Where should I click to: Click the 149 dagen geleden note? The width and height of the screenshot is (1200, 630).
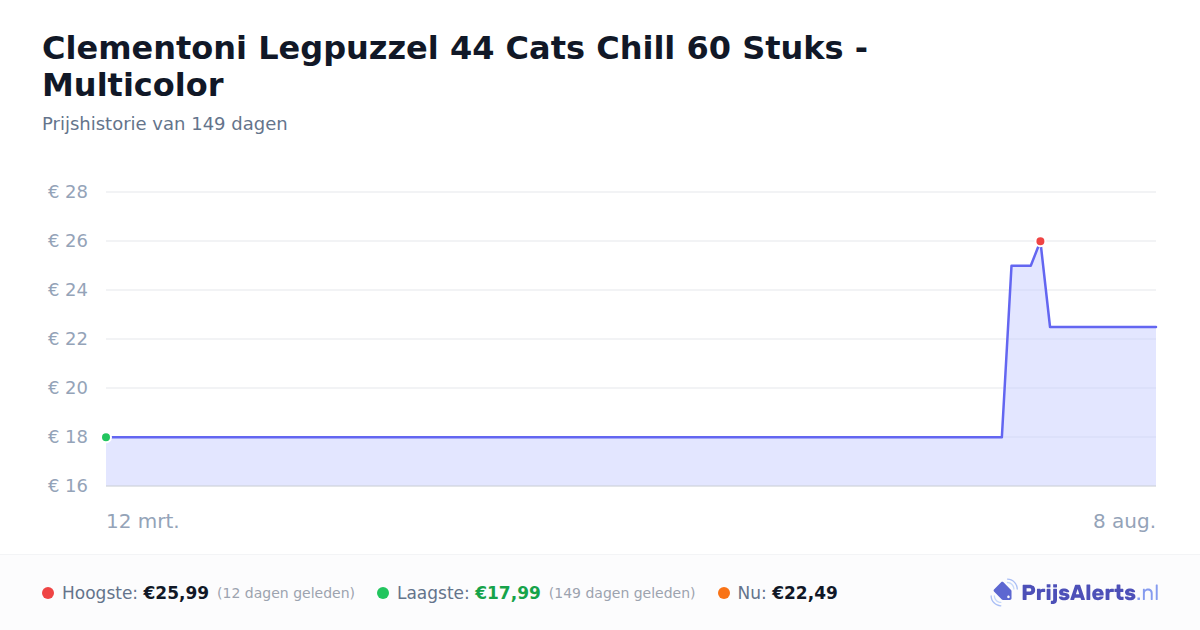pos(622,593)
